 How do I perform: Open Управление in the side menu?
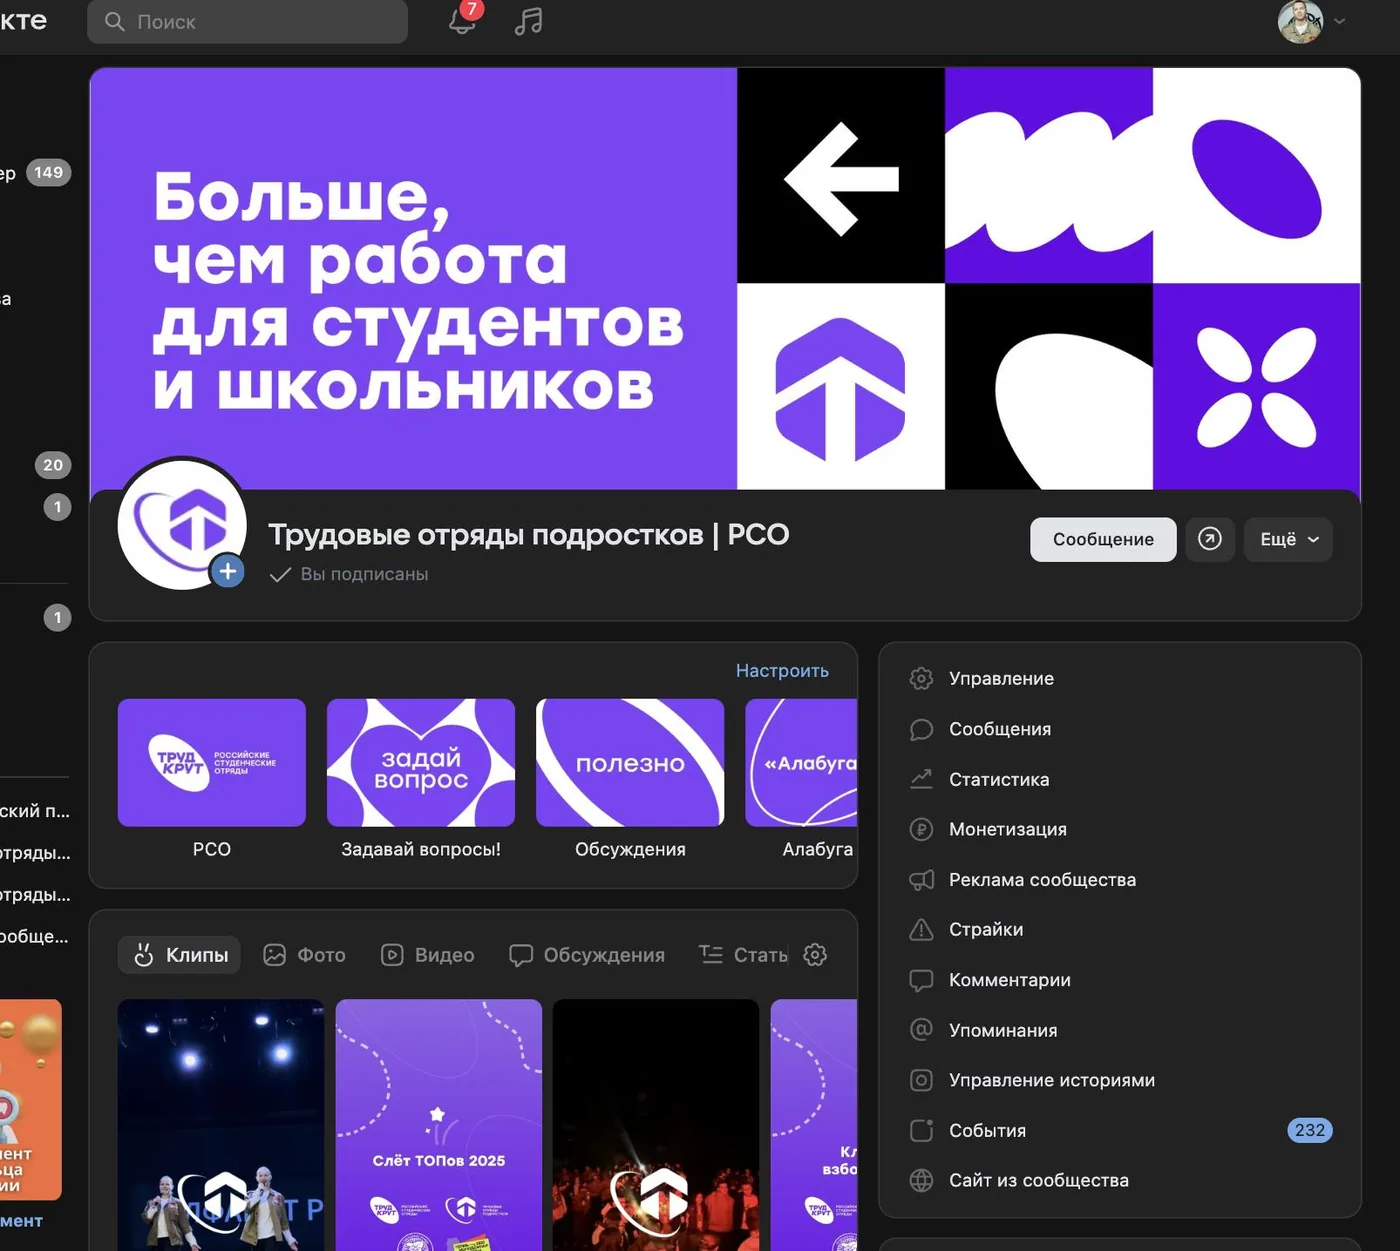(1120, 678)
